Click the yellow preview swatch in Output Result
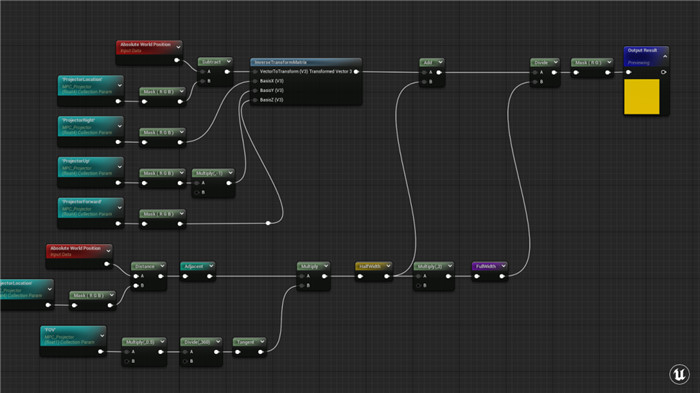This screenshot has height=393, width=700. tap(642, 97)
